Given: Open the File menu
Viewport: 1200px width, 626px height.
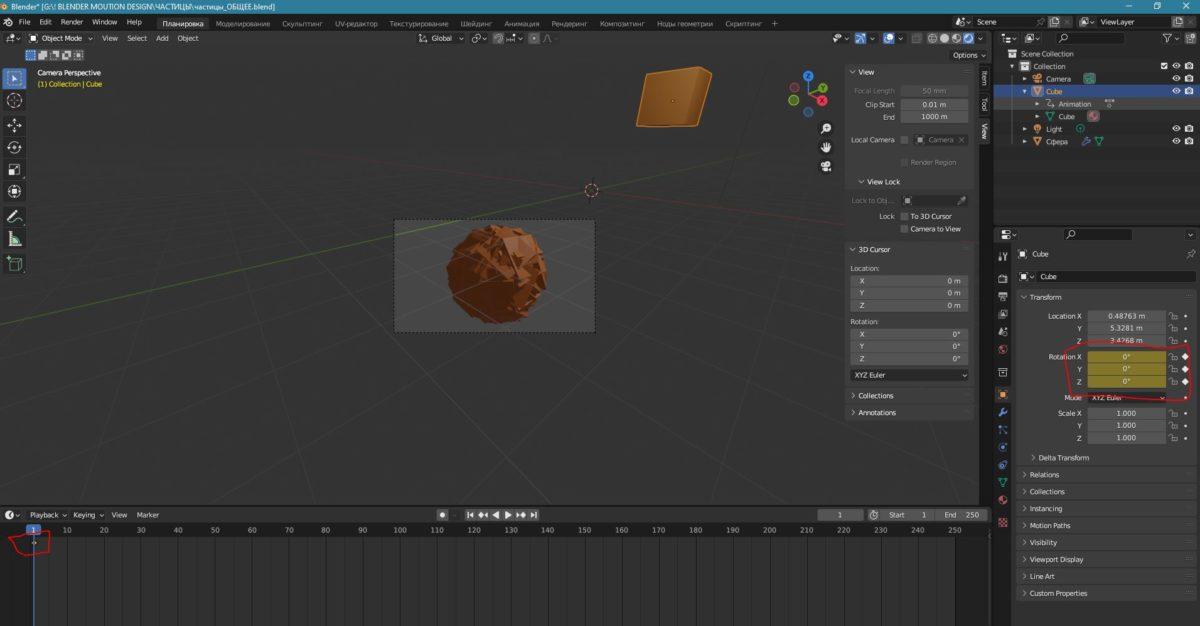Looking at the screenshot, I should coord(24,22).
